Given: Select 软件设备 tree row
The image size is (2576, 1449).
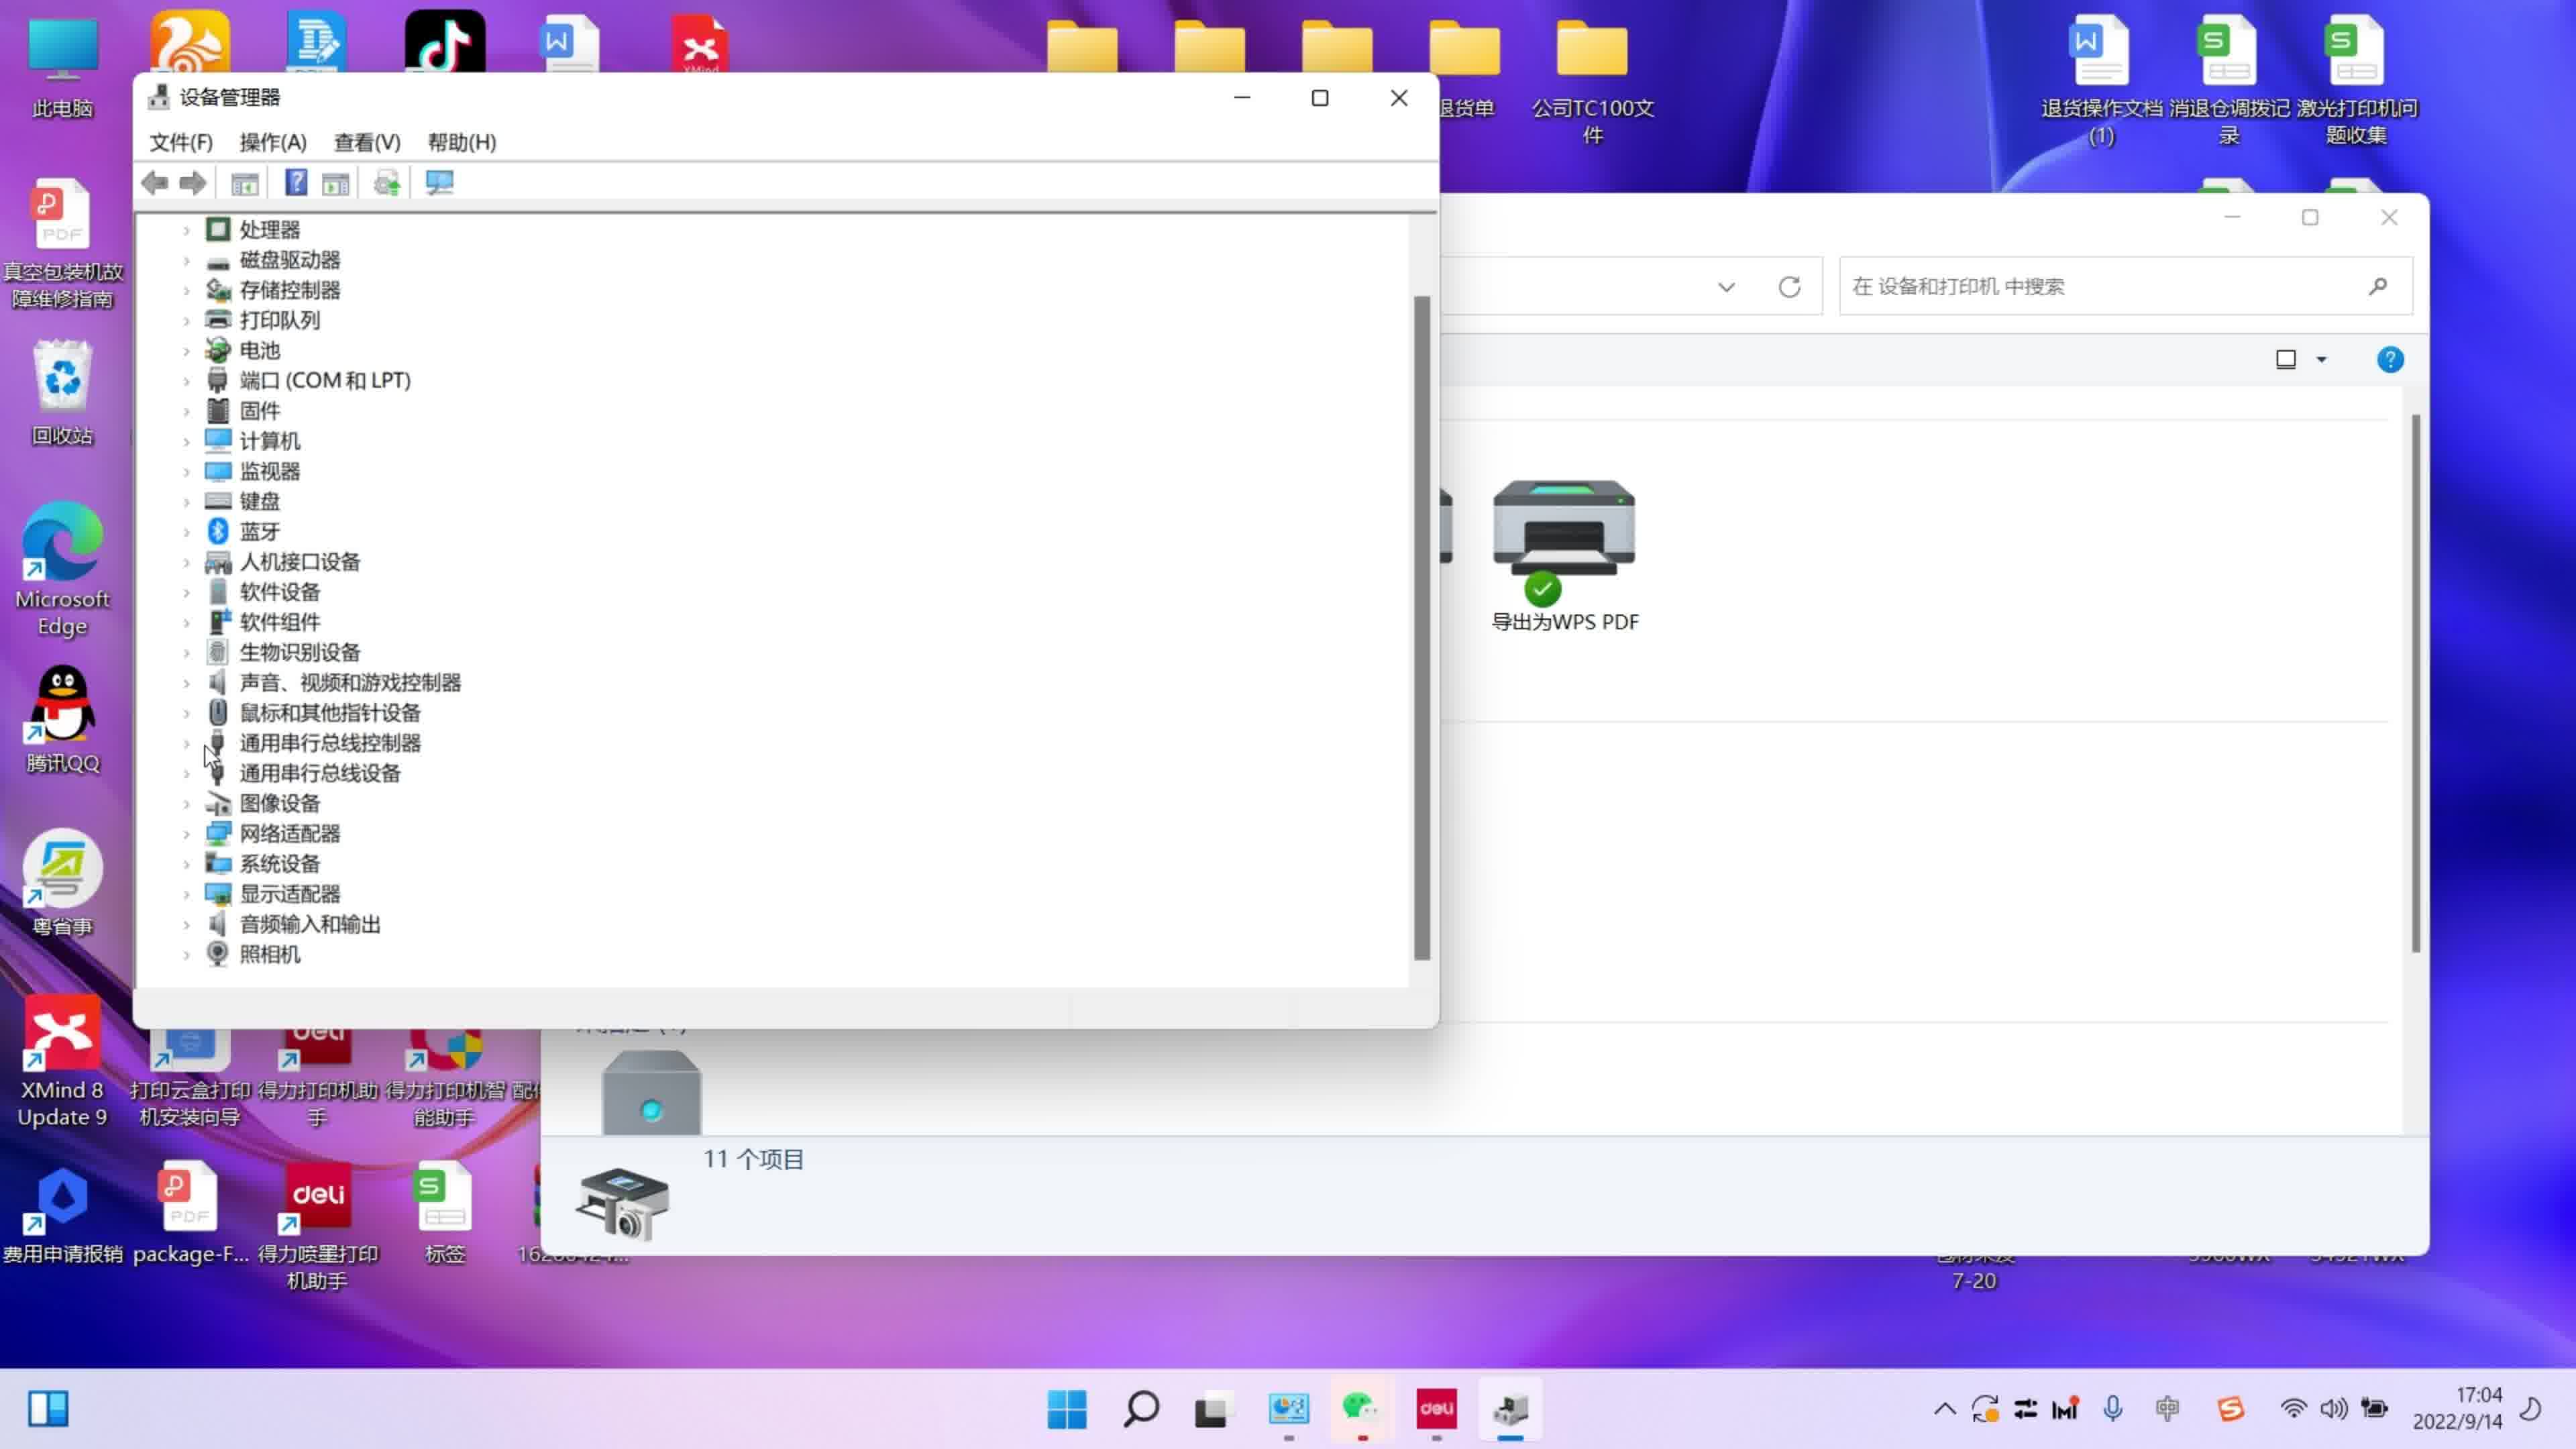Looking at the screenshot, I should pyautogui.click(x=263, y=592).
